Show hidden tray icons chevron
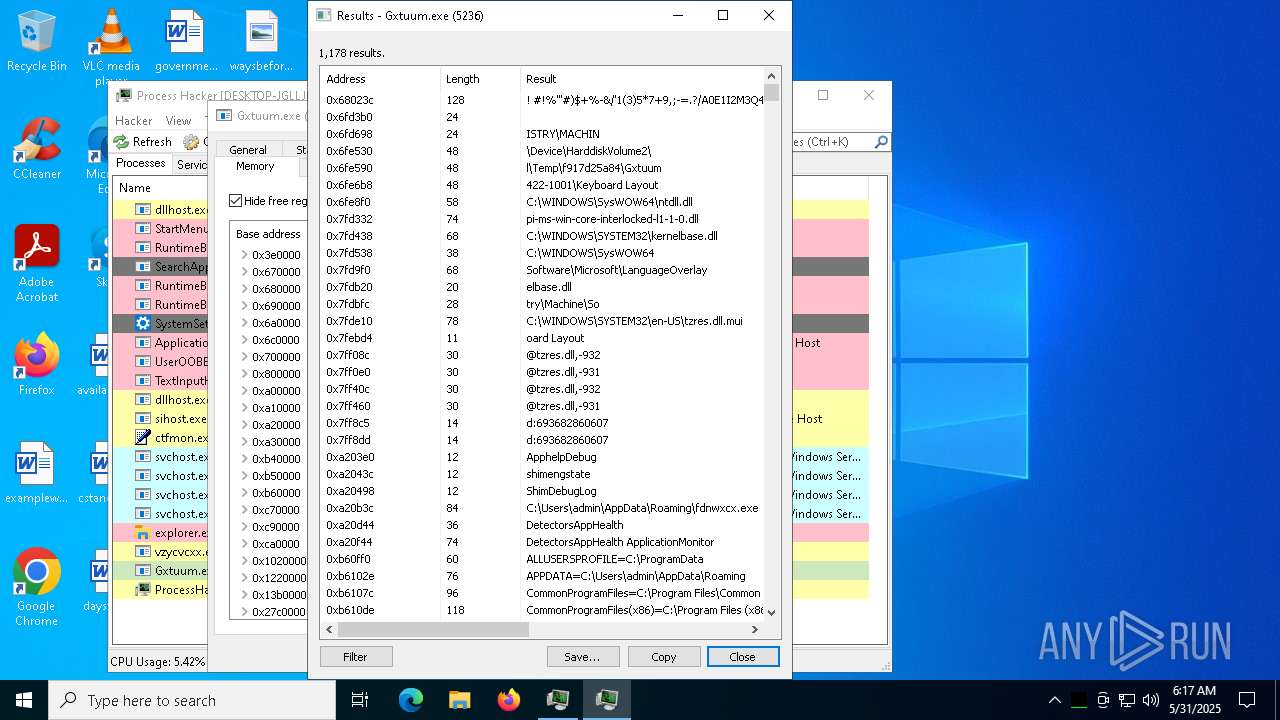1280x720 pixels. [1055, 700]
